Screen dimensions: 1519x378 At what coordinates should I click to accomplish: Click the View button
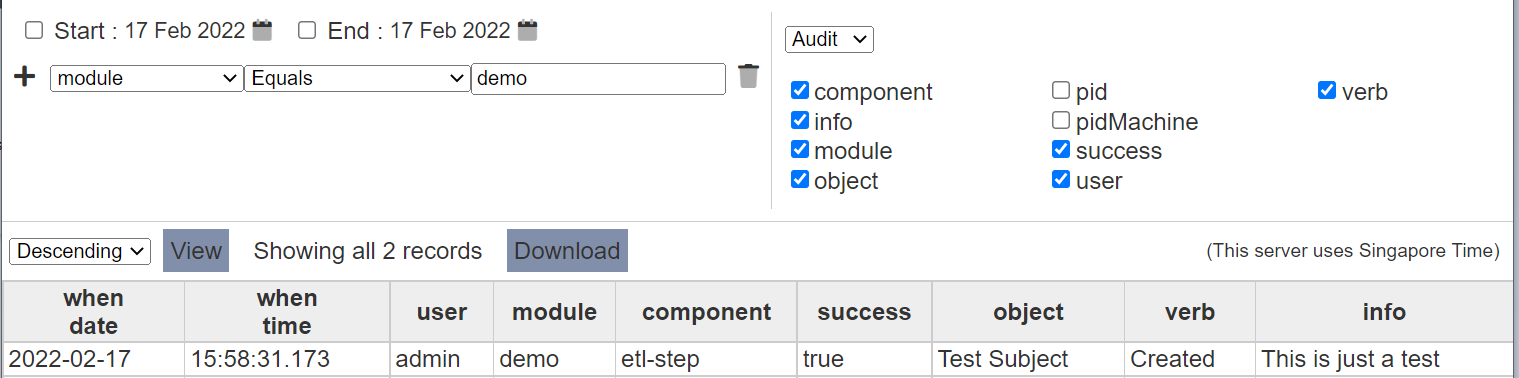point(196,251)
